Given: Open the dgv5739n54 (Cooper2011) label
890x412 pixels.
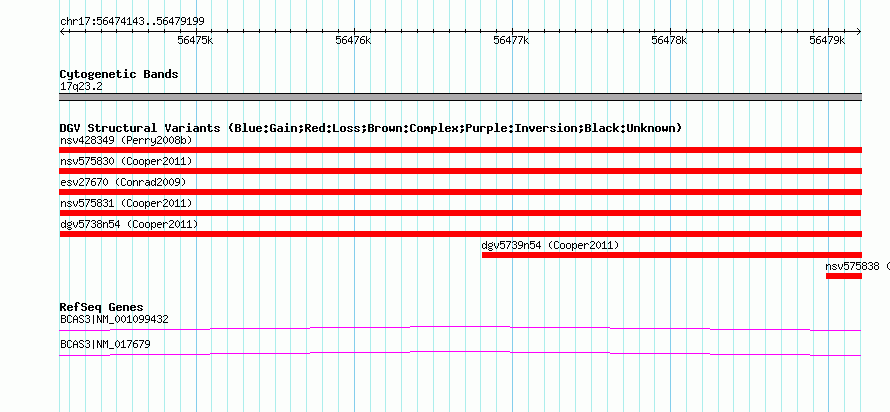Looking at the screenshot, I should 550,245.
